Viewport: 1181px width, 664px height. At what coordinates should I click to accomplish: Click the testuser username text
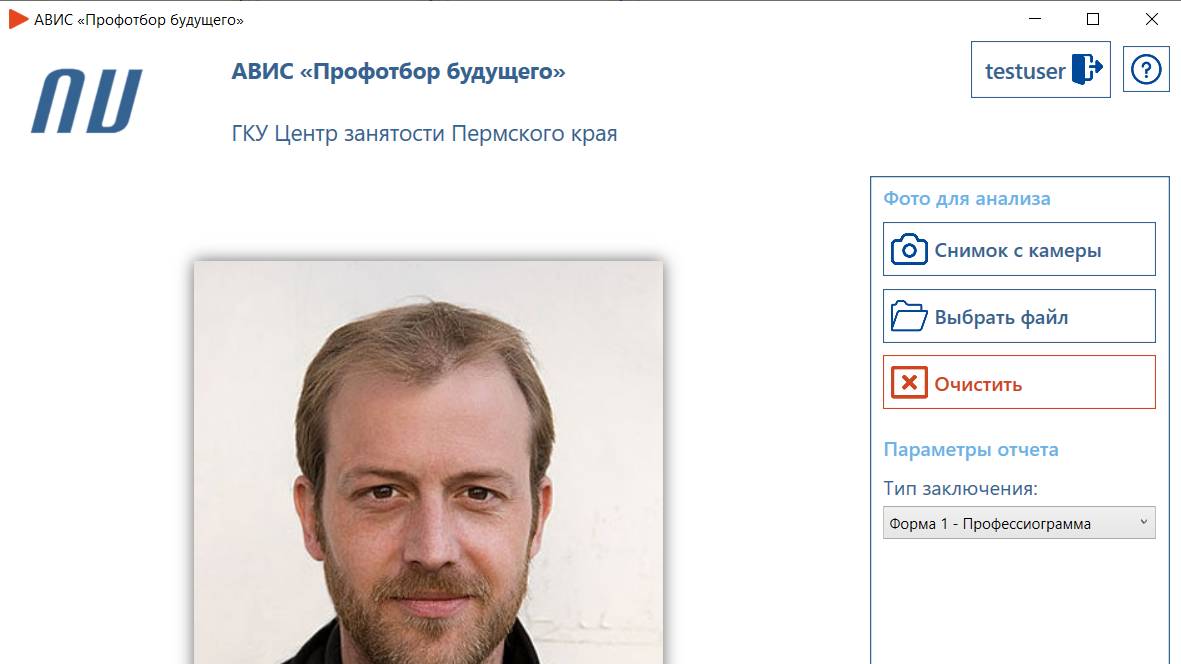click(x=1024, y=71)
